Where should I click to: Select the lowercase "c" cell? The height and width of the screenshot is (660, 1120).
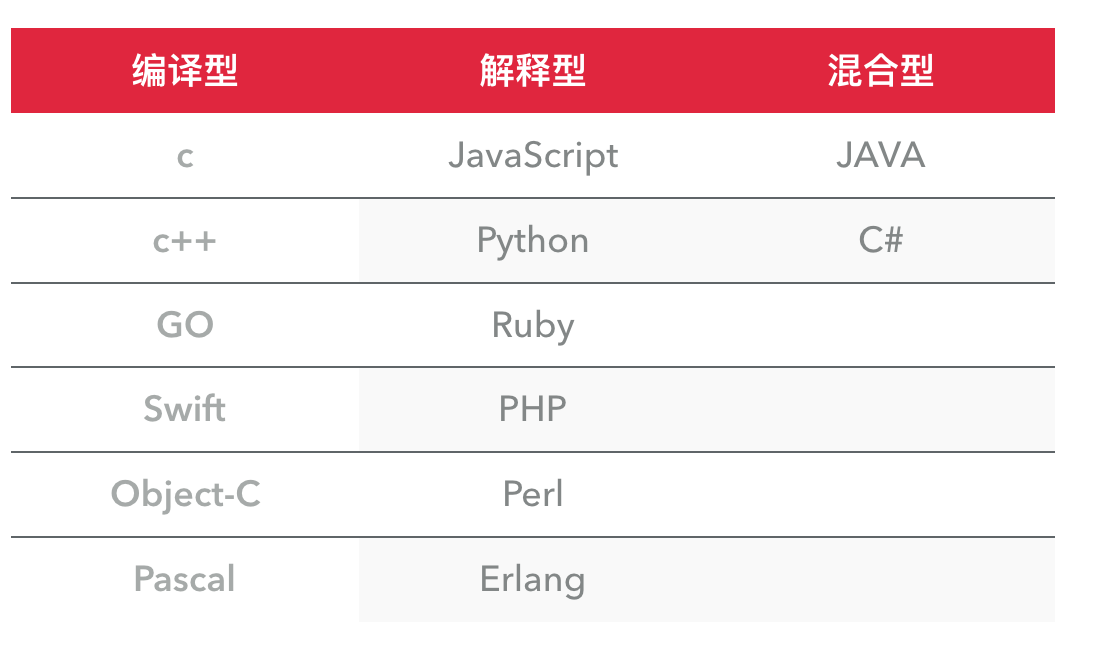click(185, 156)
